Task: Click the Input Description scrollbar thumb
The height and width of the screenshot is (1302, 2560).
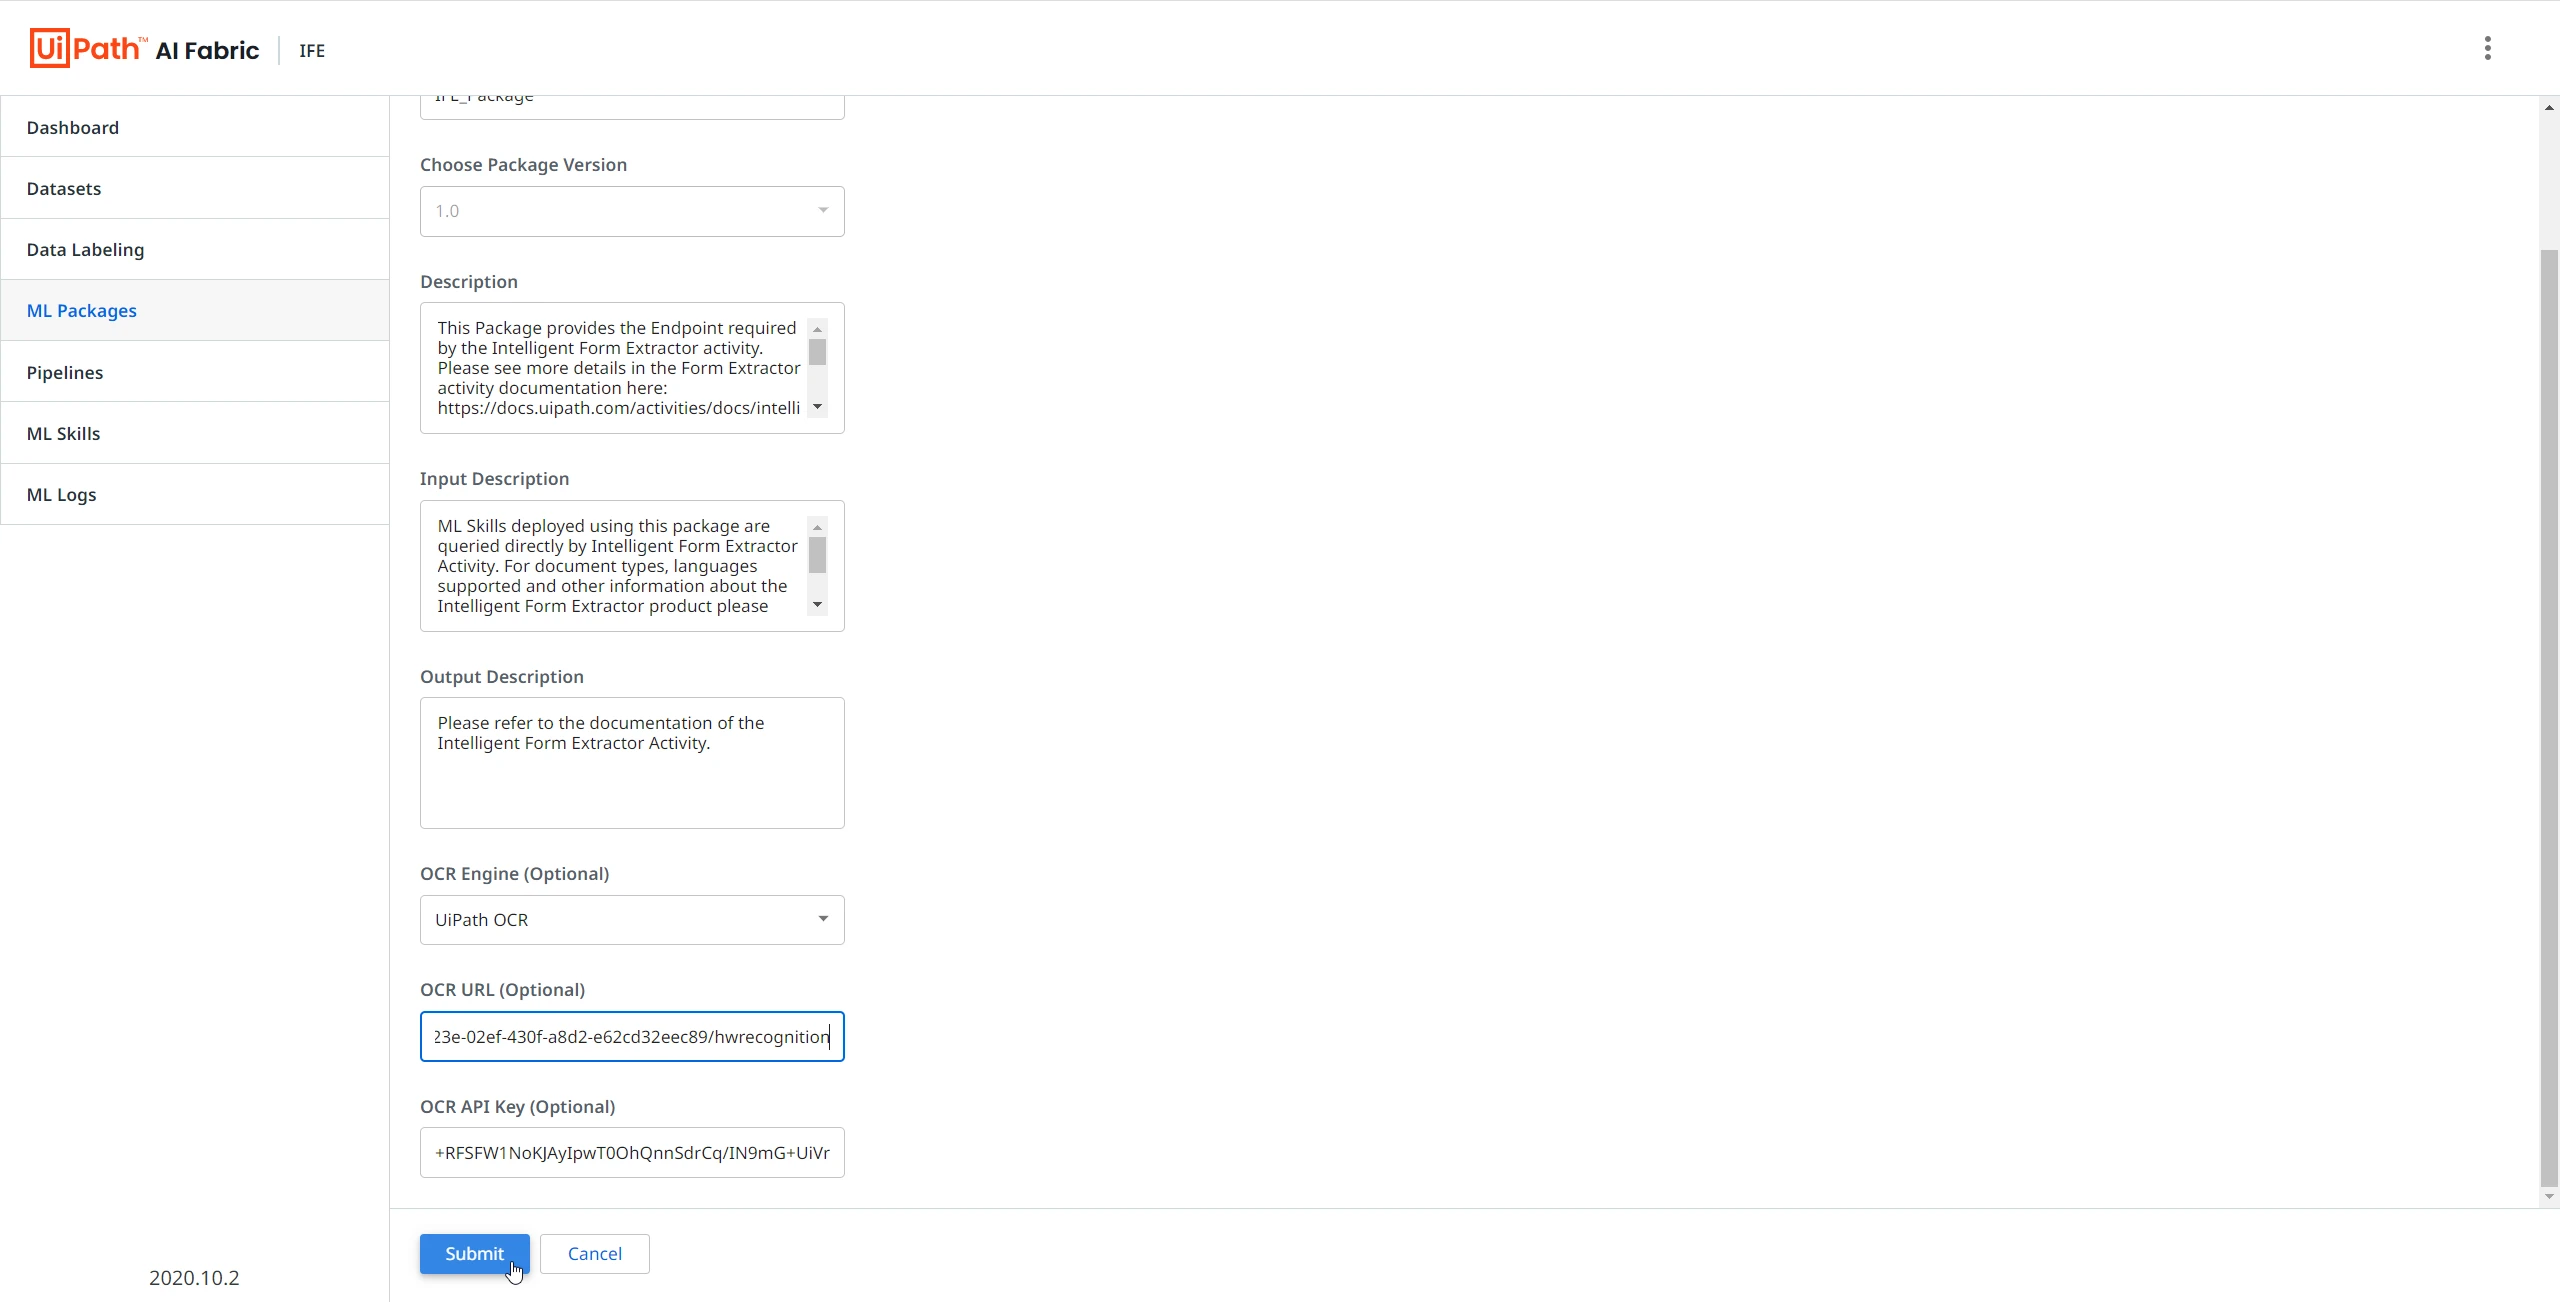Action: 817,556
